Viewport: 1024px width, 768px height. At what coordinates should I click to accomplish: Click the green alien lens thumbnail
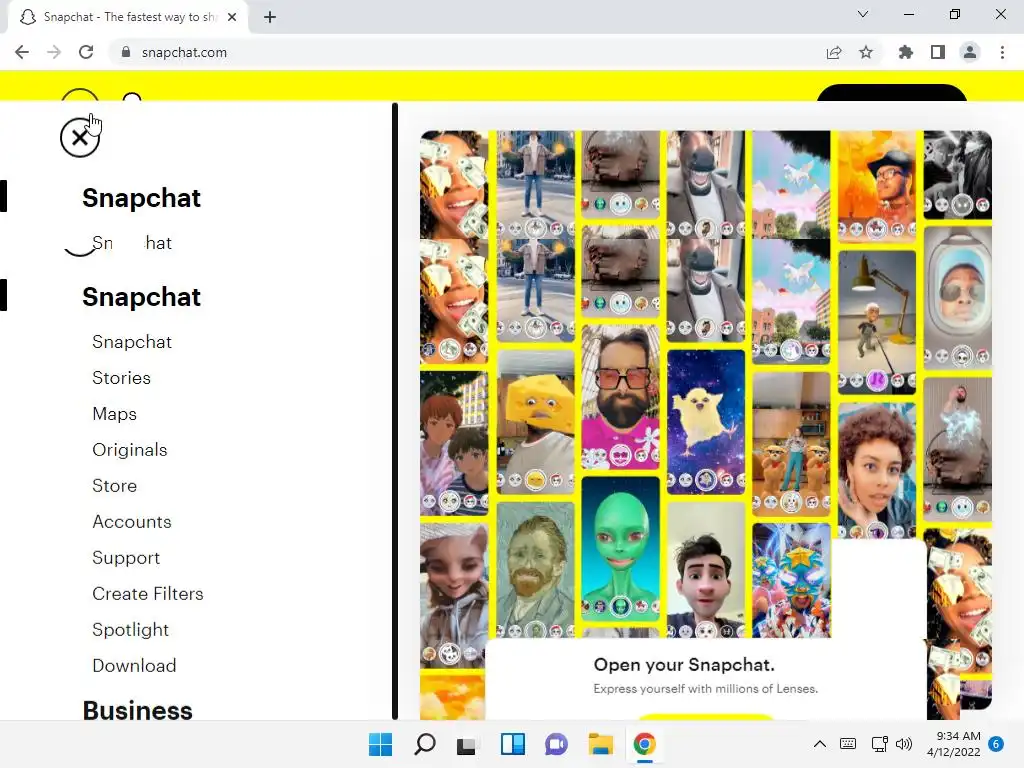coord(620,549)
